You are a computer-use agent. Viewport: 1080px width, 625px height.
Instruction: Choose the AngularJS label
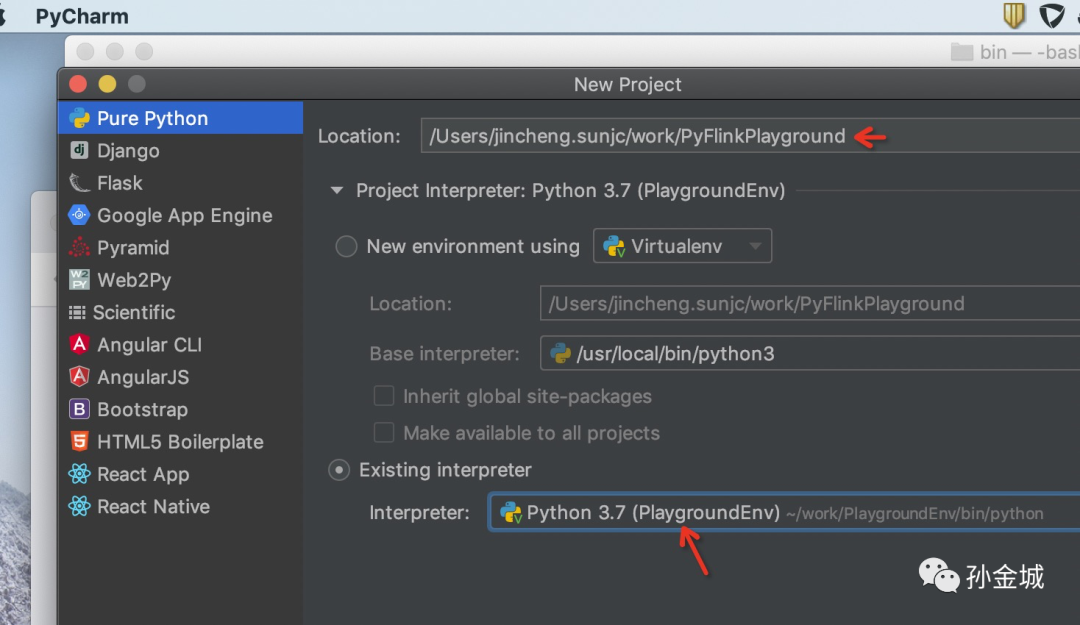pyautogui.click(x=143, y=377)
